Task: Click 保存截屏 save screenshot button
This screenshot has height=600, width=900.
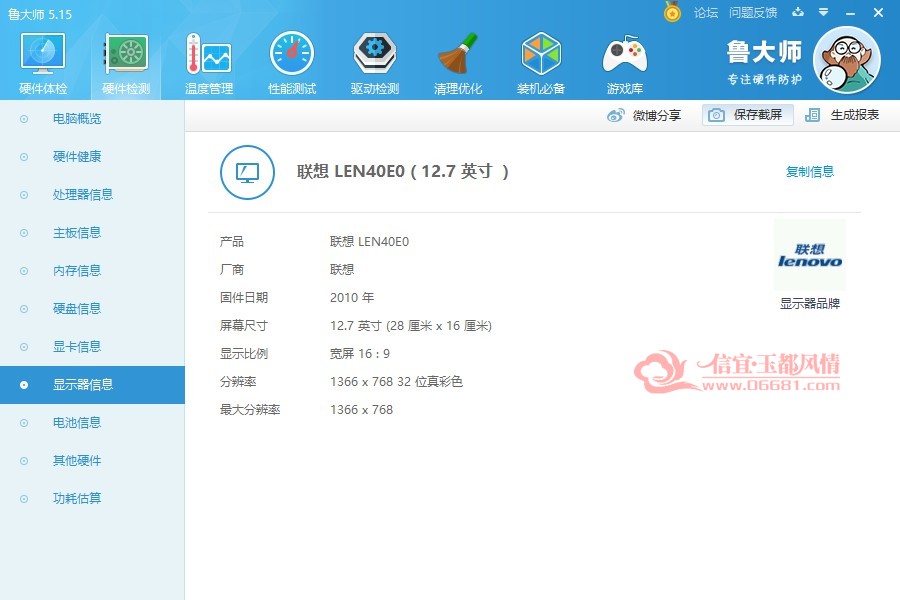Action: (748, 115)
